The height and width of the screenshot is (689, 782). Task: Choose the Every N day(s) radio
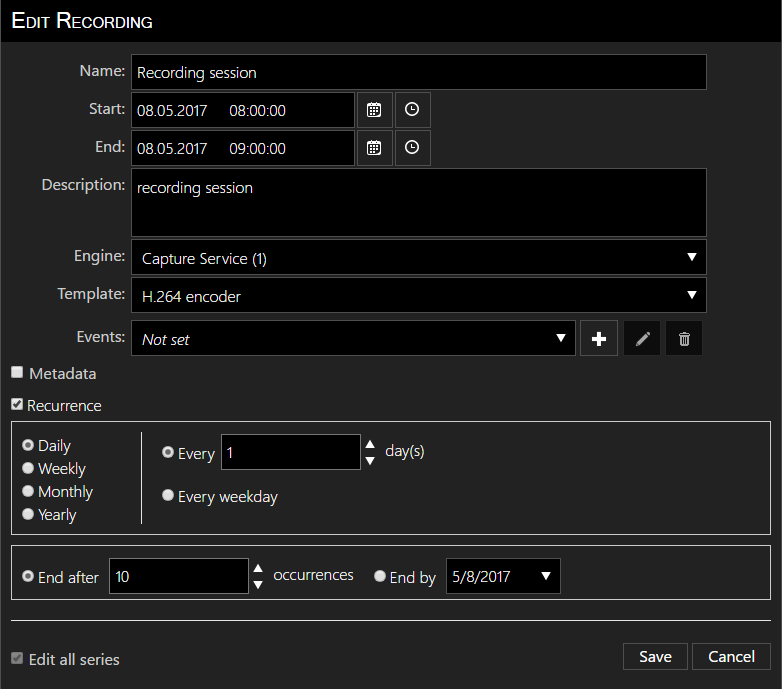pyautogui.click(x=168, y=452)
